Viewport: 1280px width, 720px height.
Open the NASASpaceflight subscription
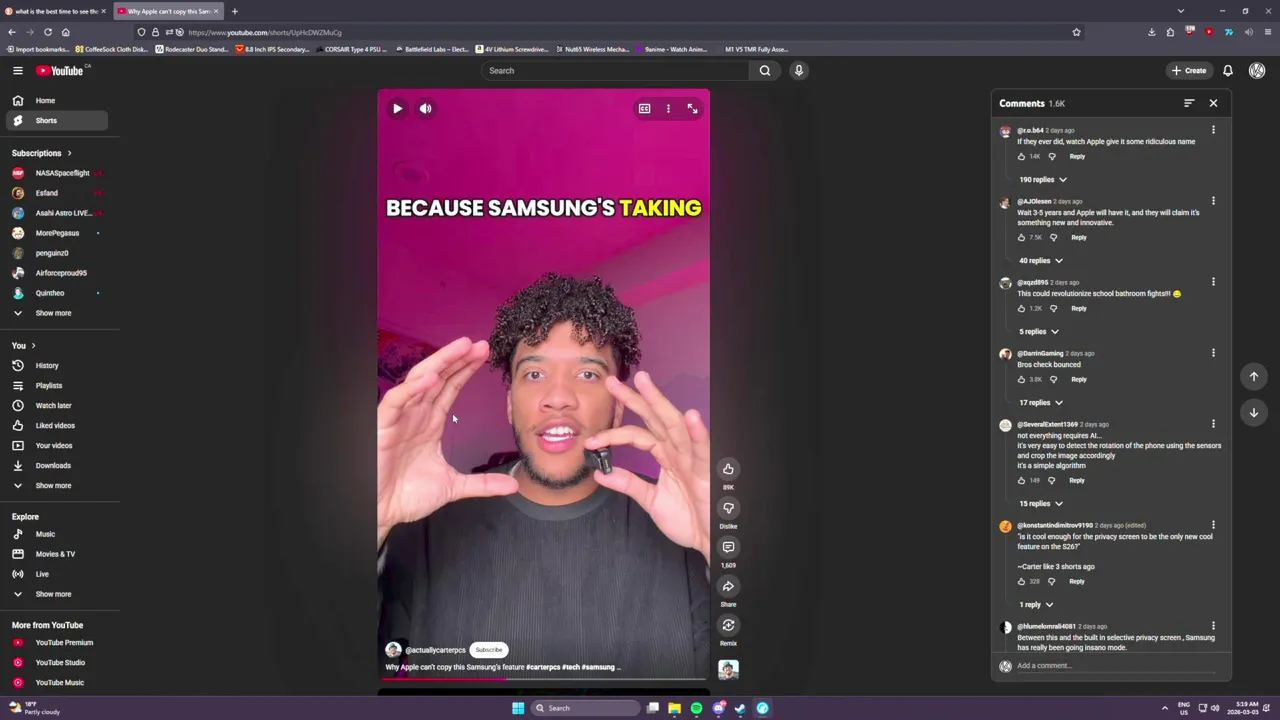(x=57, y=173)
